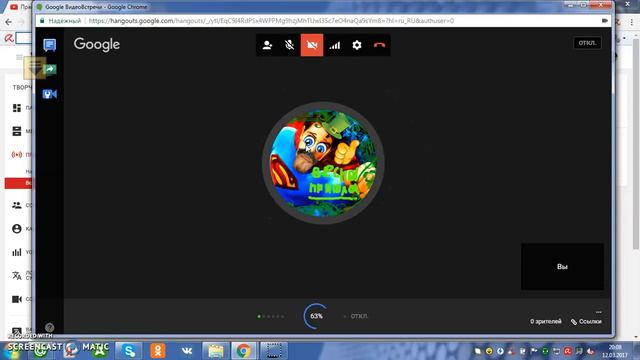Open Video Manager icon in YouTube sidebar

pos(17,131)
